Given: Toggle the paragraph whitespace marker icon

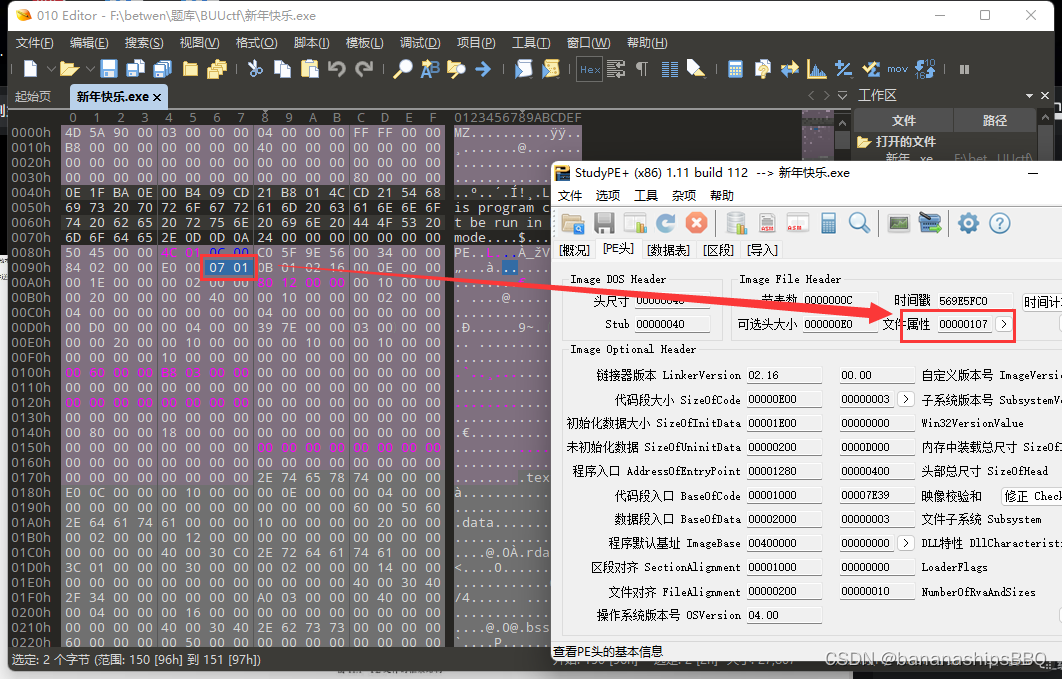Looking at the screenshot, I should 642,68.
